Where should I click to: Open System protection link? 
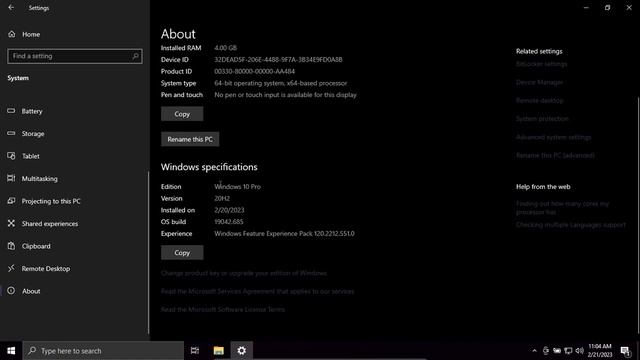coord(542,119)
